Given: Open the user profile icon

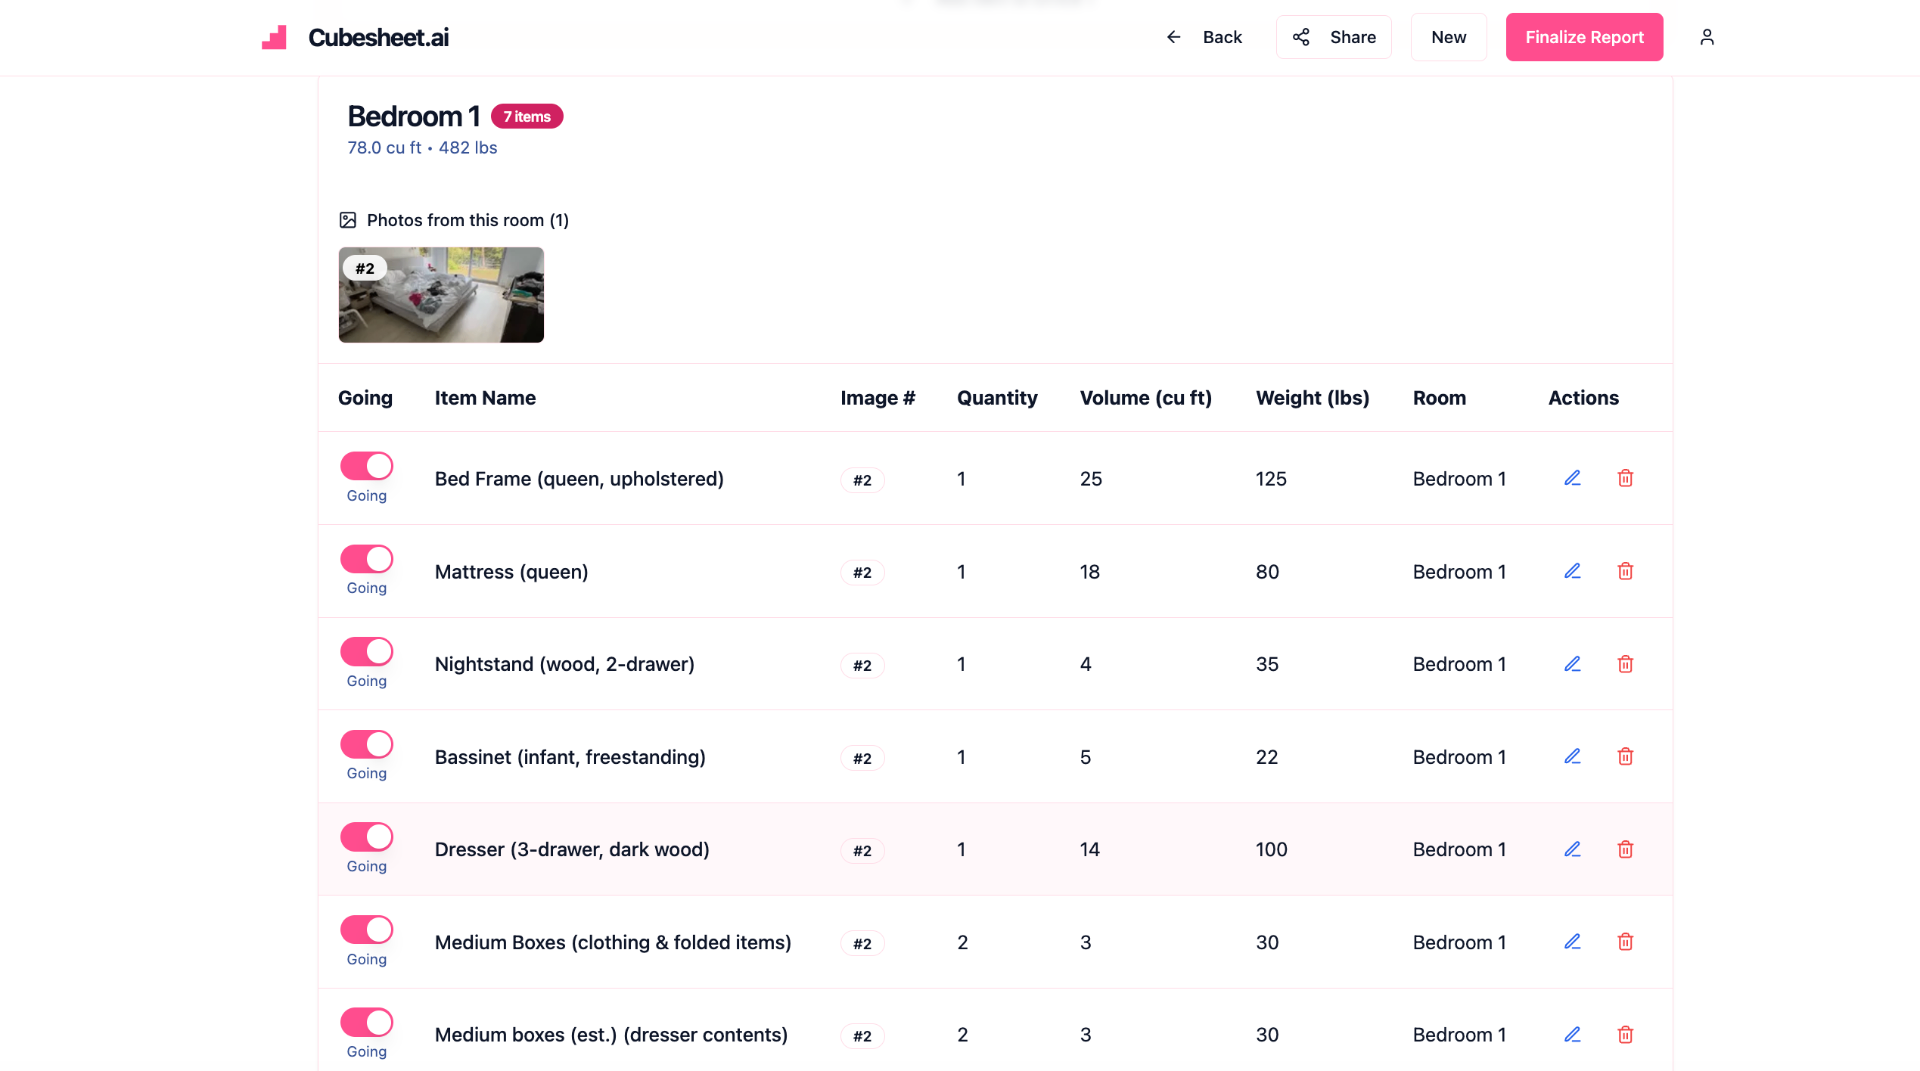Looking at the screenshot, I should [1706, 37].
